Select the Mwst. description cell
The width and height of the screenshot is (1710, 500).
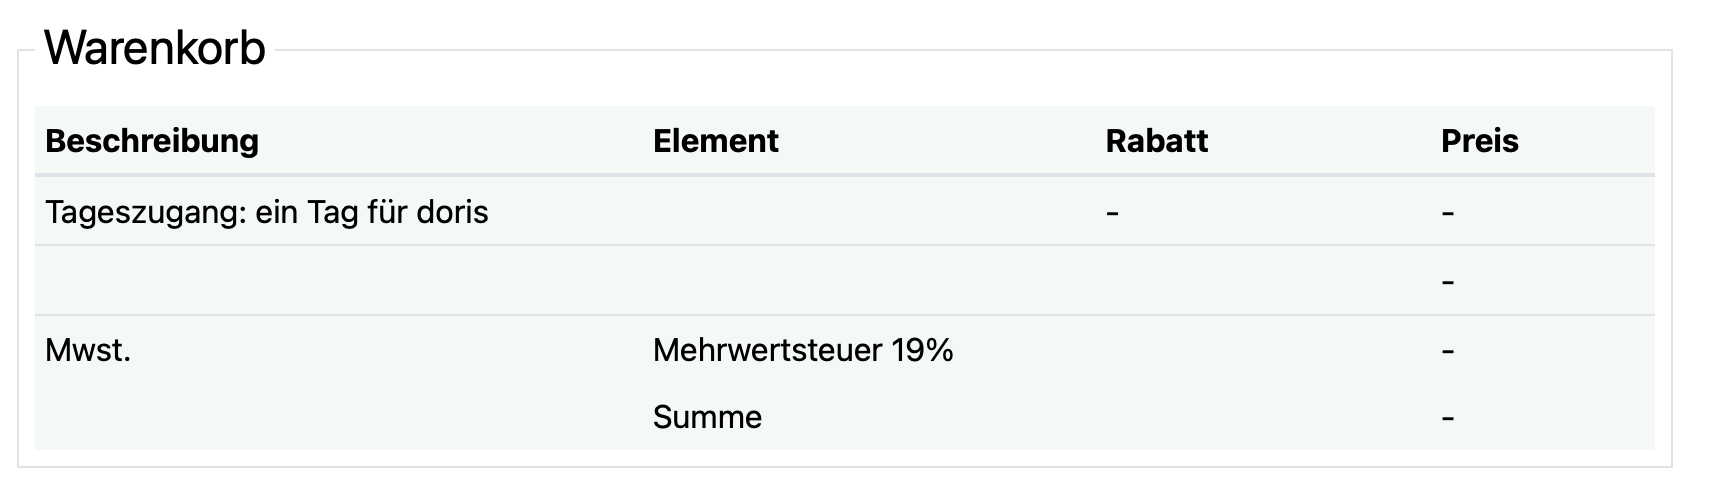click(x=88, y=350)
